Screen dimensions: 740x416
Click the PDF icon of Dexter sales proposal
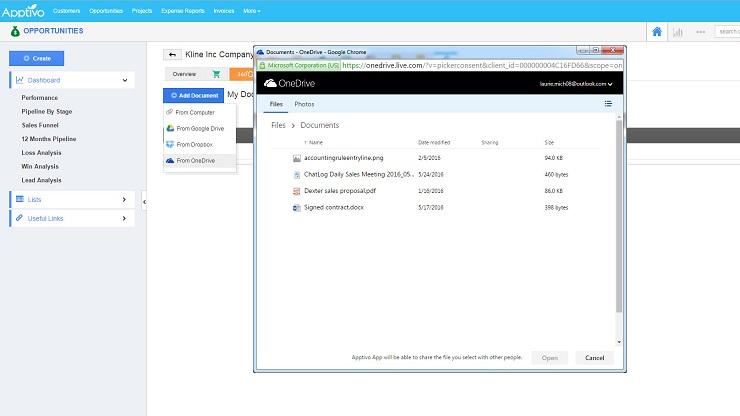click(x=296, y=191)
